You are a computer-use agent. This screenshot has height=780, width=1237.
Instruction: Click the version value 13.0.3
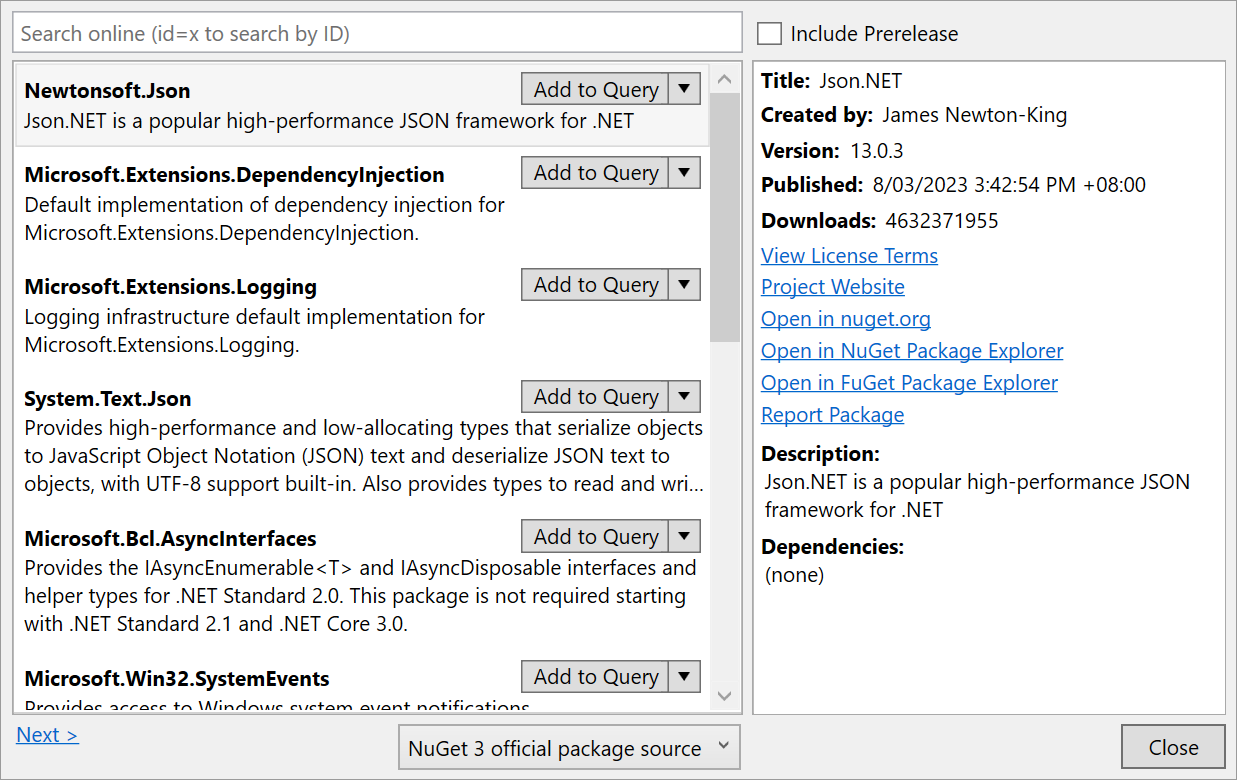tap(875, 151)
